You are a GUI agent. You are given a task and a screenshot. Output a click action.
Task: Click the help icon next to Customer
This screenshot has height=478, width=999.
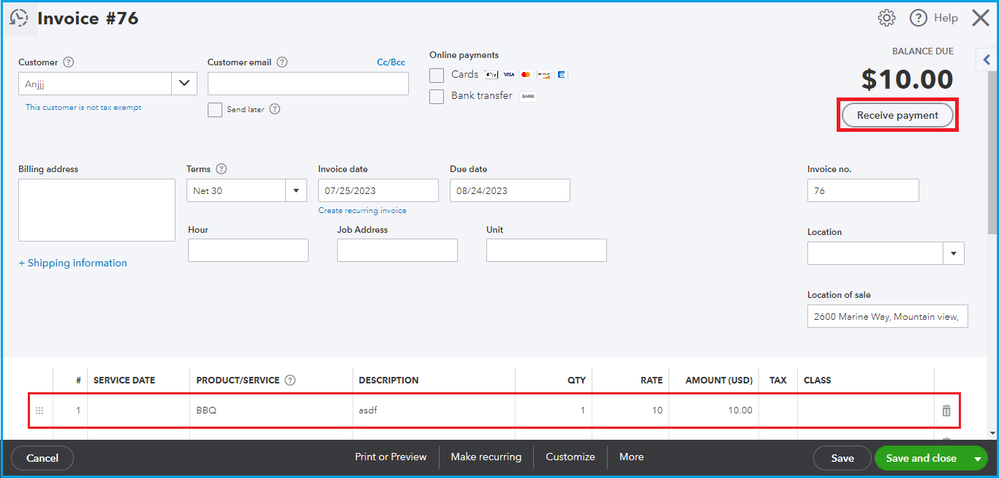(69, 62)
